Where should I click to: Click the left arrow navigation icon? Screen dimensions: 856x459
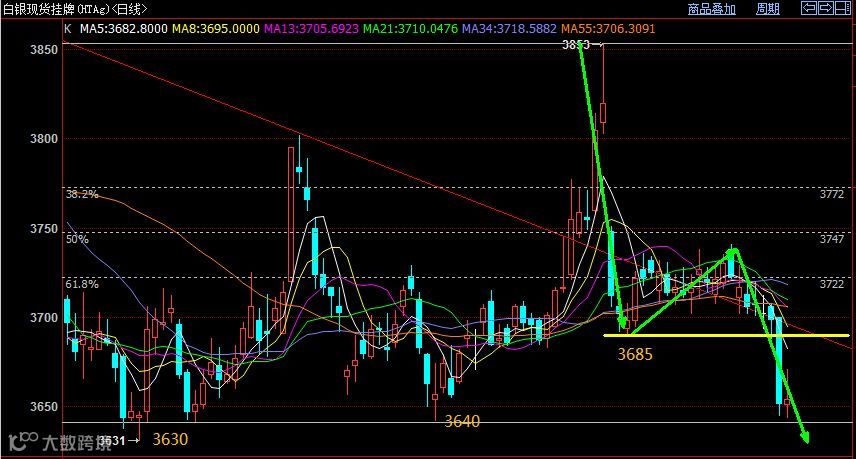click(x=809, y=8)
